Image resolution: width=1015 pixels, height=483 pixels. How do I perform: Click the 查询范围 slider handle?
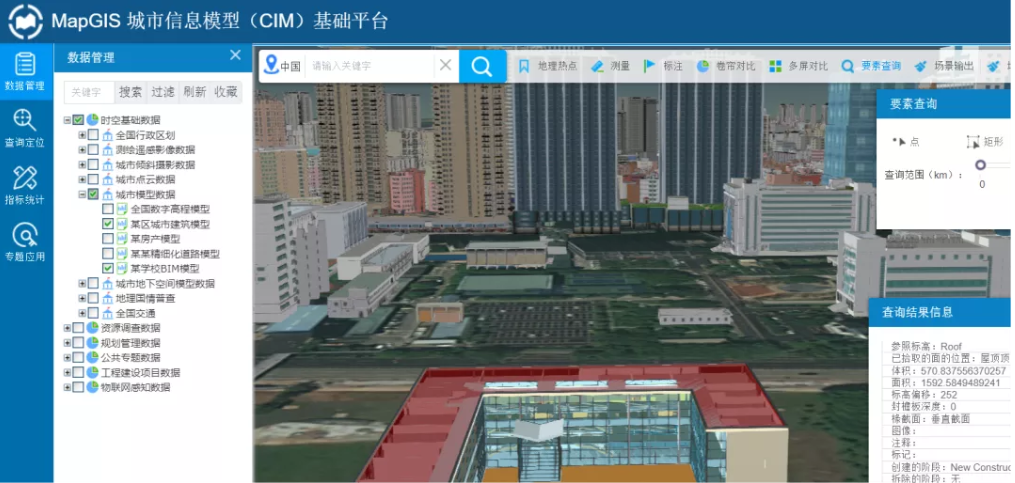click(x=981, y=166)
